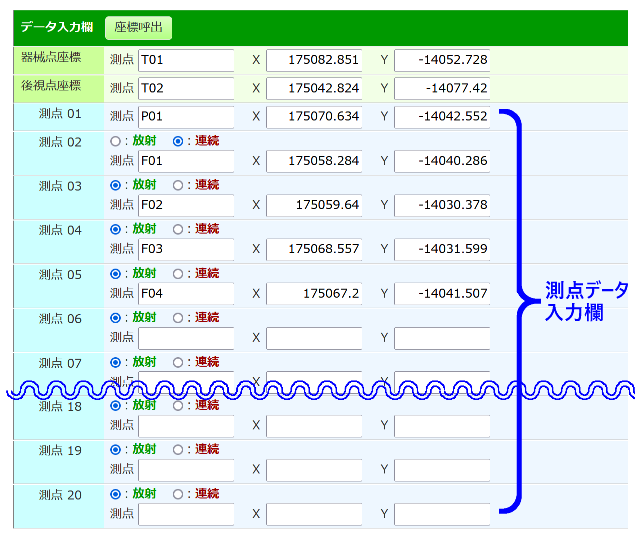Select 放射 radio for 測点 02

115,141
